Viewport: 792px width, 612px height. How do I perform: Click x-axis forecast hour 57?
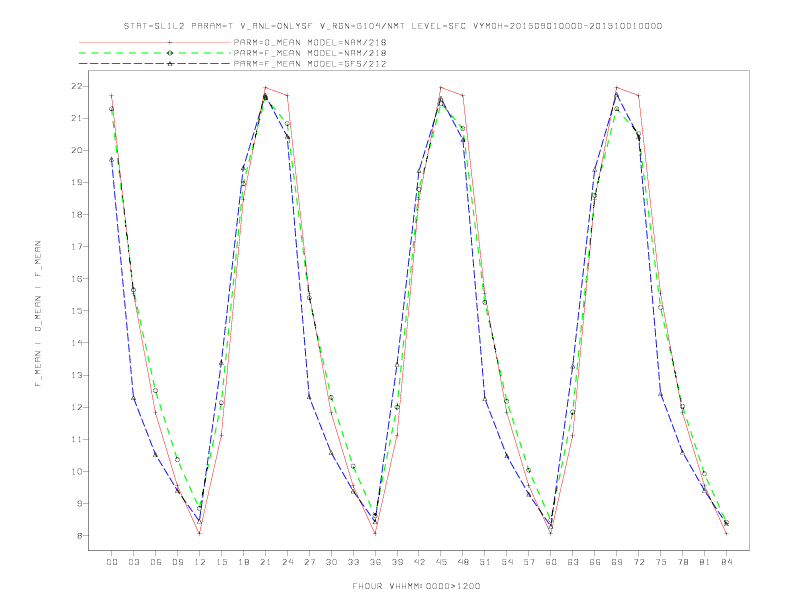[x=529, y=562]
